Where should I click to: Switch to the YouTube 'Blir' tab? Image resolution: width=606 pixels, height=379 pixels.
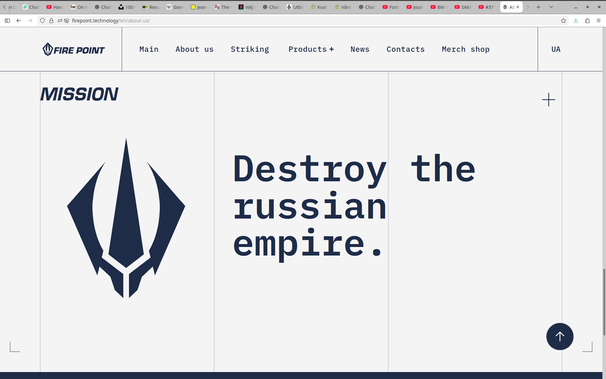tap(438, 7)
